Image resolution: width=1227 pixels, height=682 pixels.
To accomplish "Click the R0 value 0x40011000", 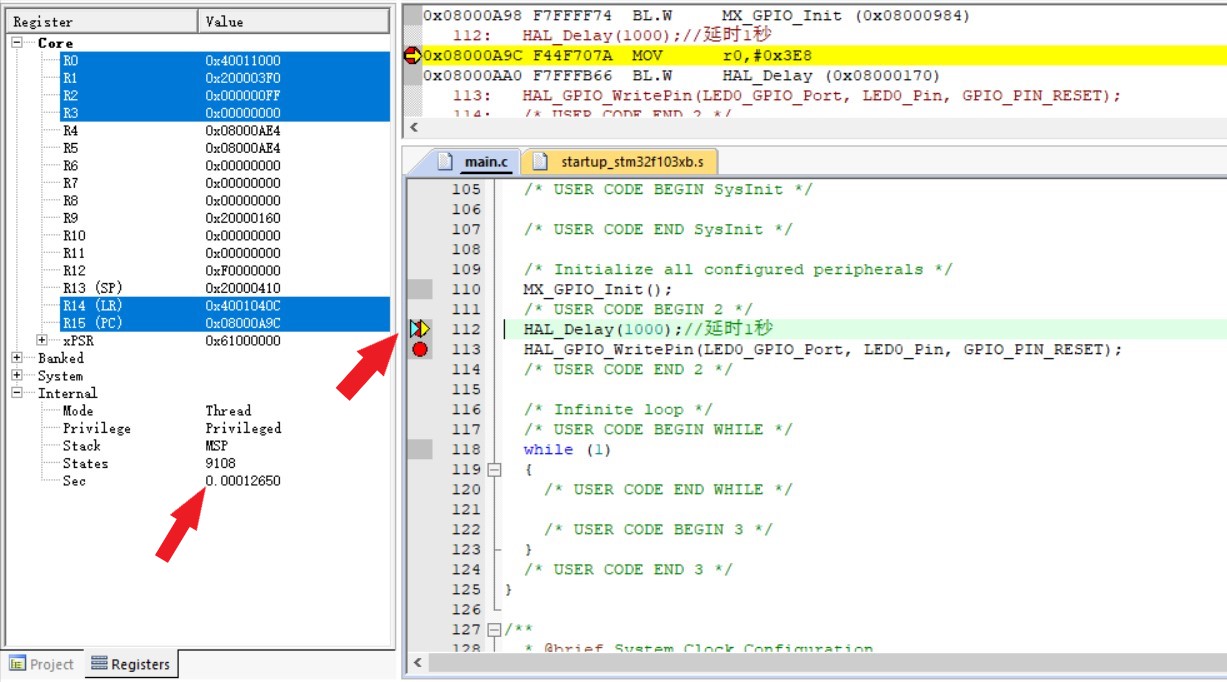I will tap(243, 61).
